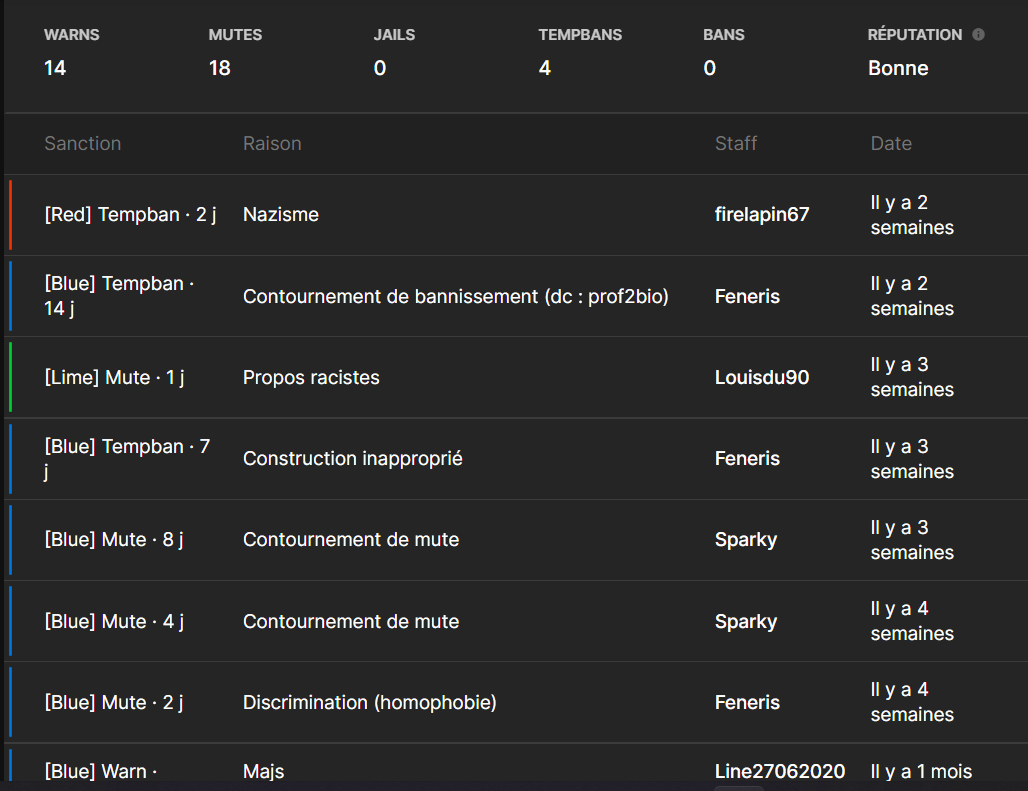1028x791 pixels.
Task: Select the Discrimination (homophobie) sanction entry
Action: [x=369, y=703]
